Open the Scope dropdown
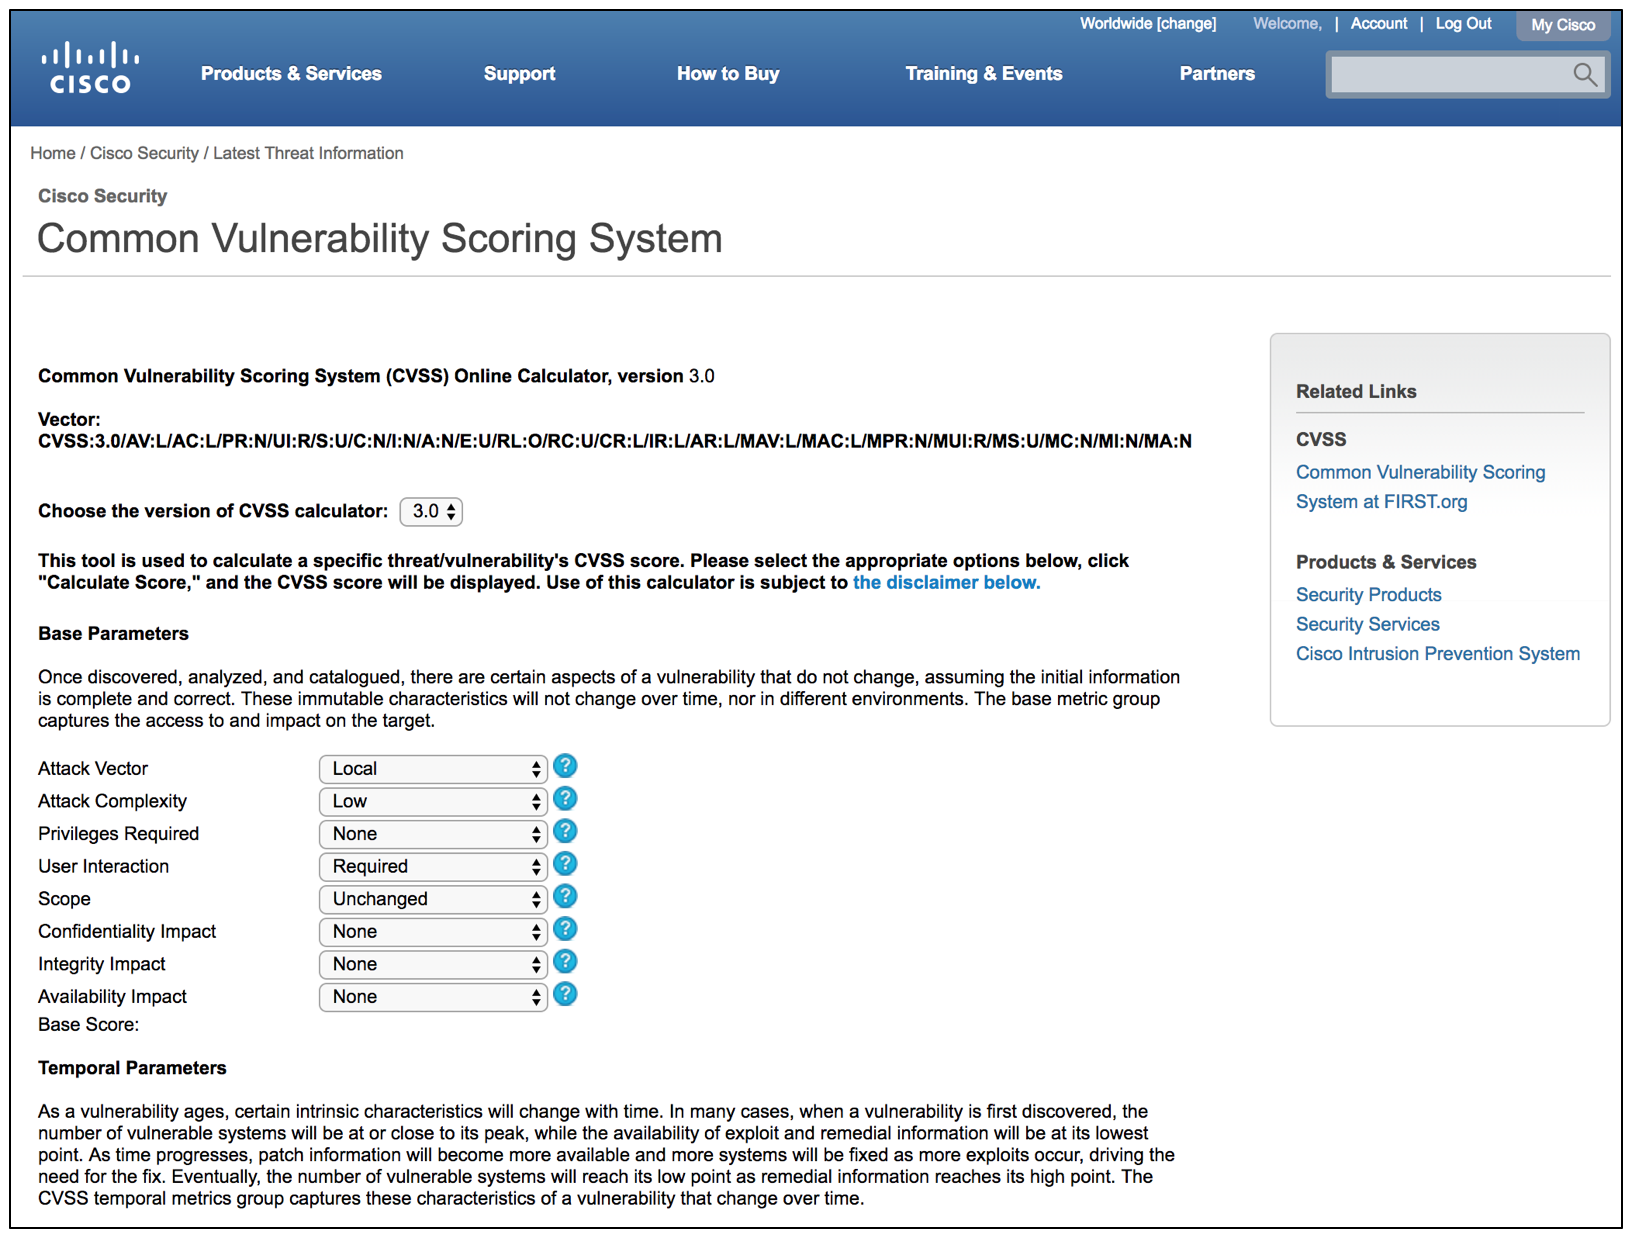The width and height of the screenshot is (1634, 1242). [x=432, y=898]
